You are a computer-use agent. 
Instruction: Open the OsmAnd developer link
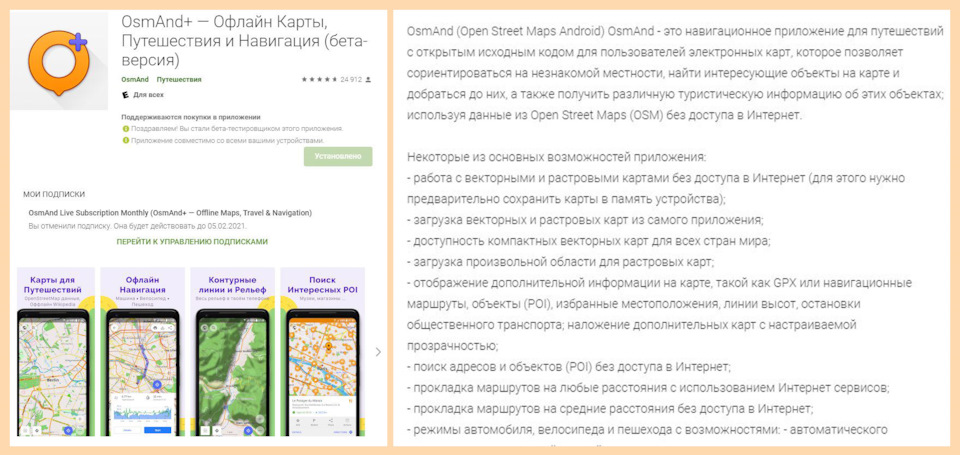point(133,80)
